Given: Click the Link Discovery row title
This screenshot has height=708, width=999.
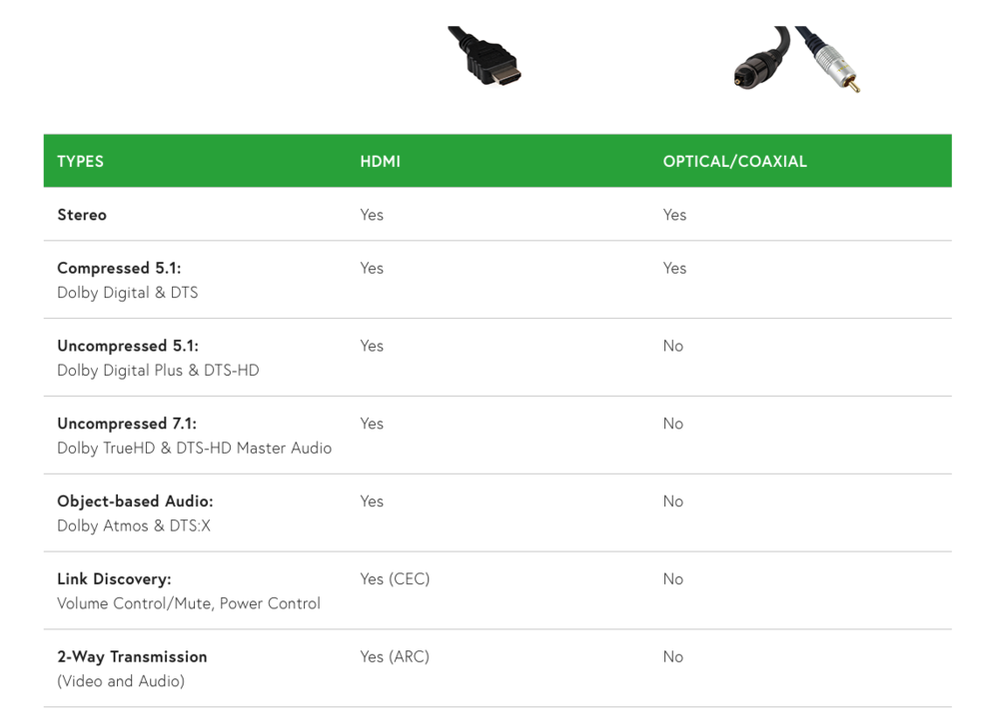Looking at the screenshot, I should pyautogui.click(x=114, y=580).
